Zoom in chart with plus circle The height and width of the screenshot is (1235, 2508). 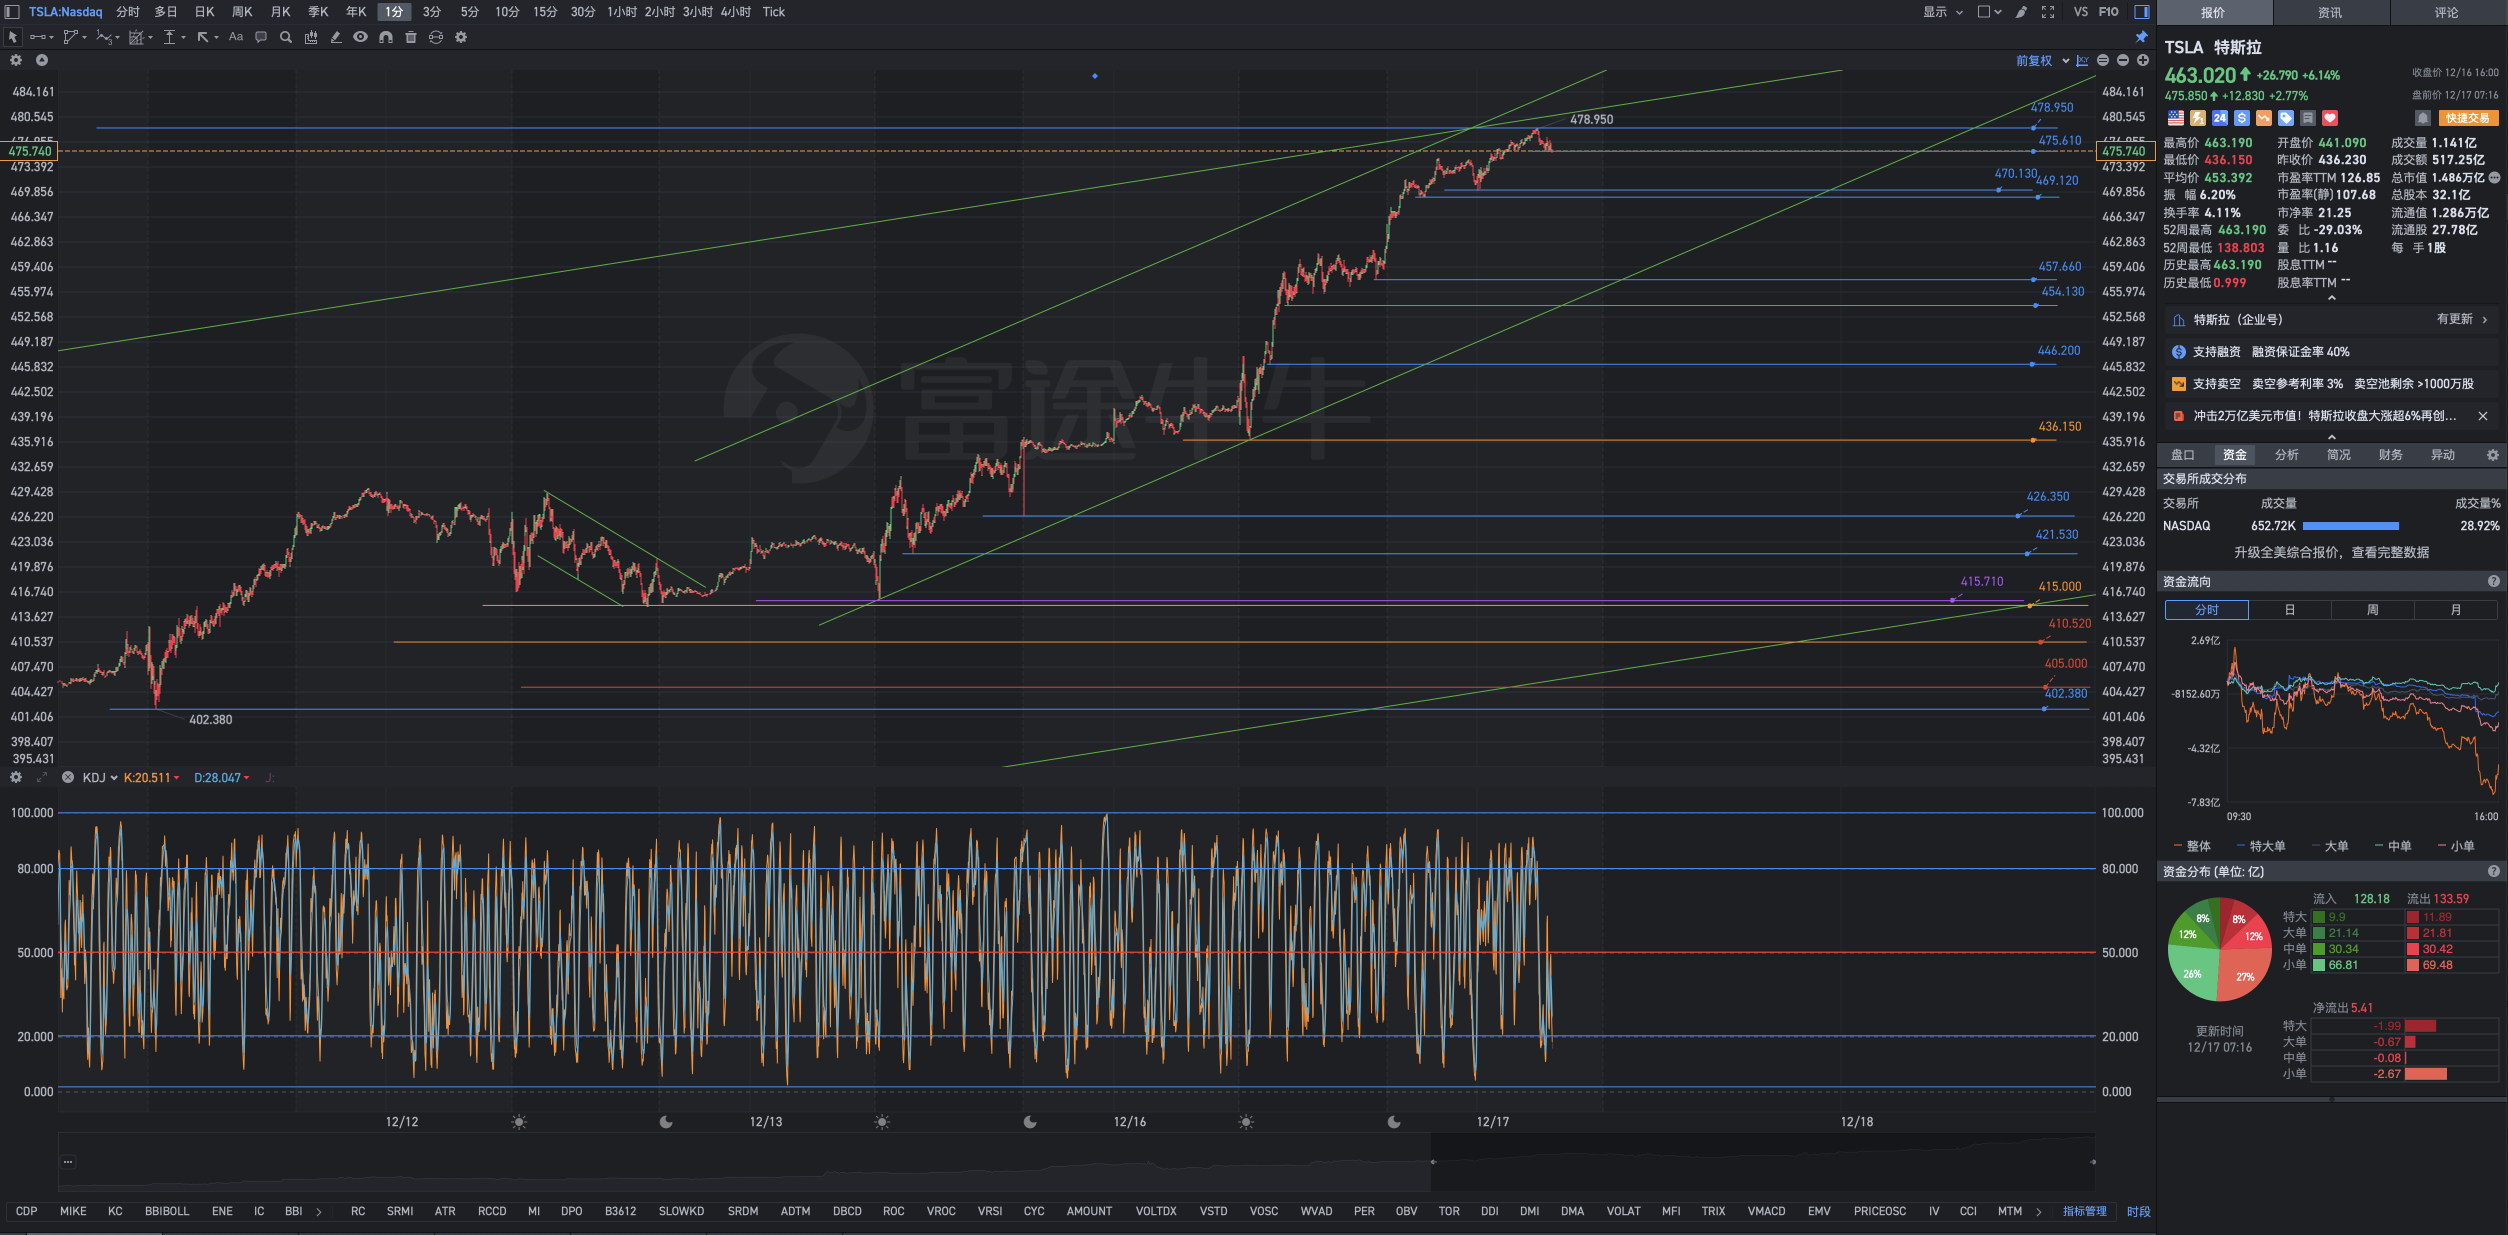point(2143,60)
